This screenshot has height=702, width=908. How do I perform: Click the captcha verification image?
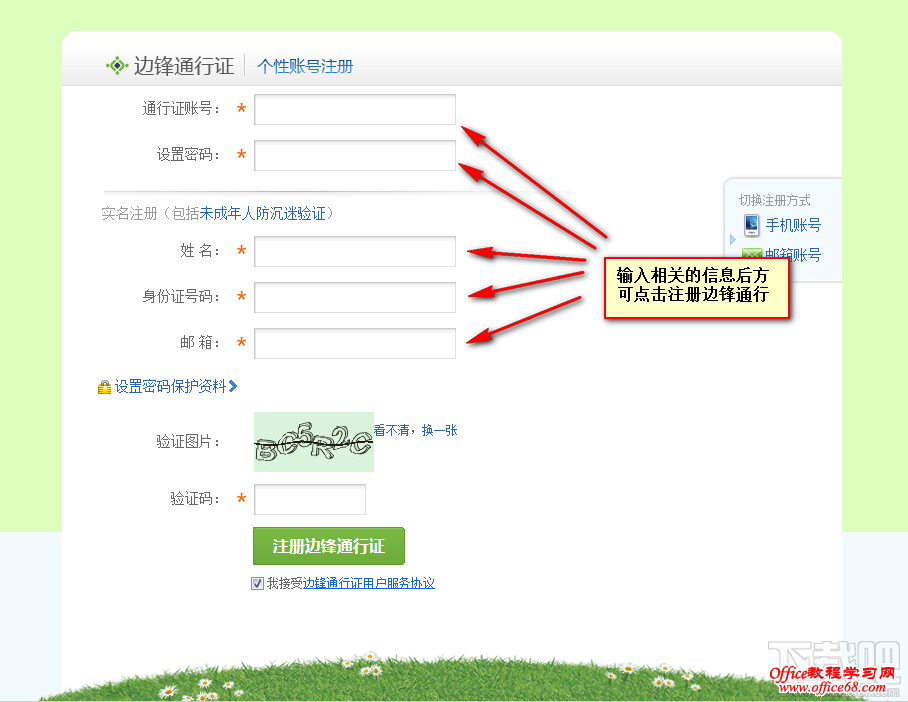click(314, 441)
